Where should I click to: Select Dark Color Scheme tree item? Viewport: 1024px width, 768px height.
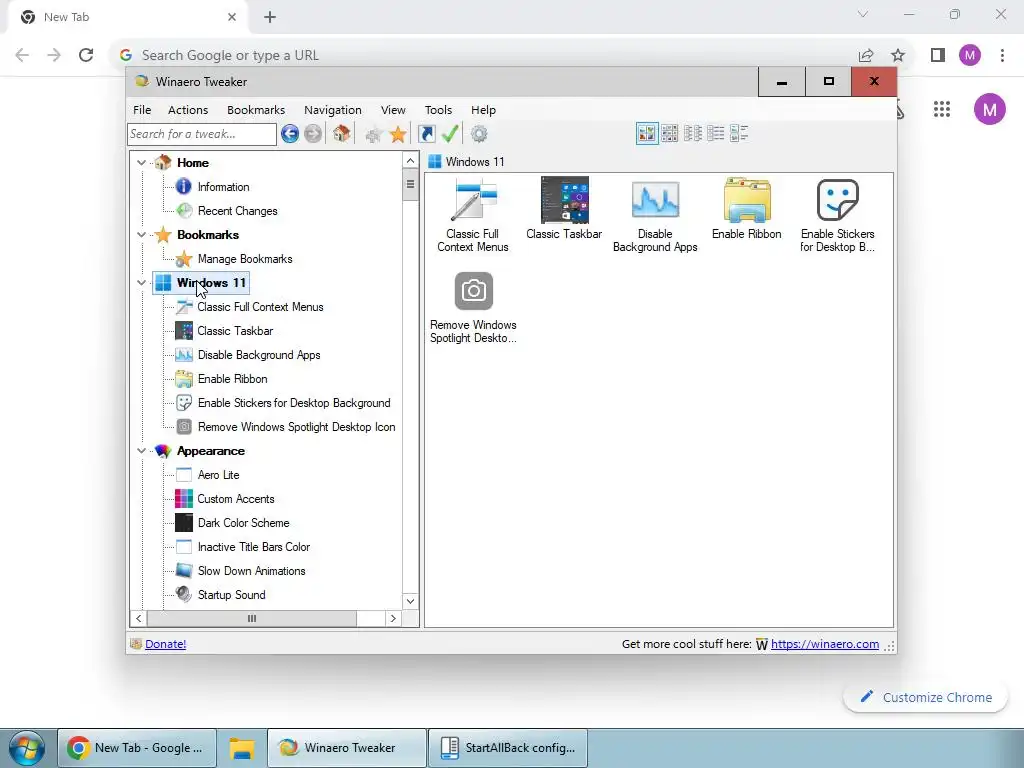tap(243, 523)
